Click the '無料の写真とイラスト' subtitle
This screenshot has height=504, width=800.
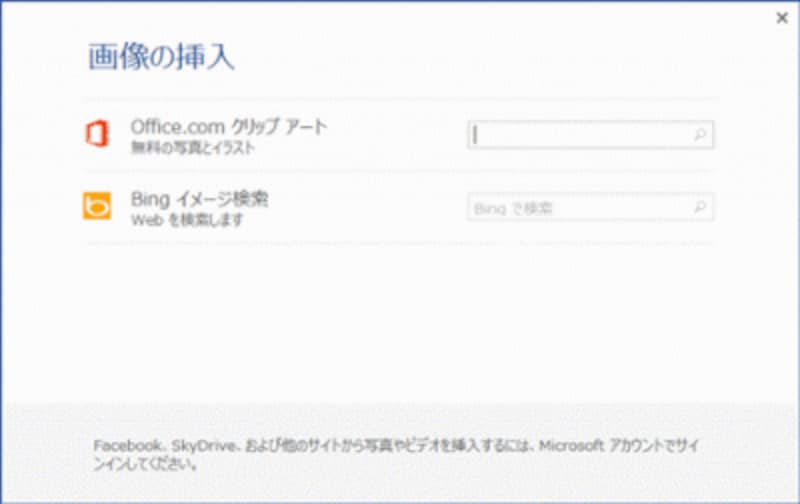click(193, 148)
